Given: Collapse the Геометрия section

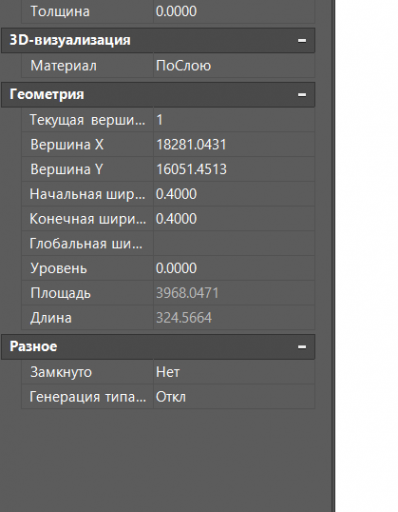Looking at the screenshot, I should 302,95.
